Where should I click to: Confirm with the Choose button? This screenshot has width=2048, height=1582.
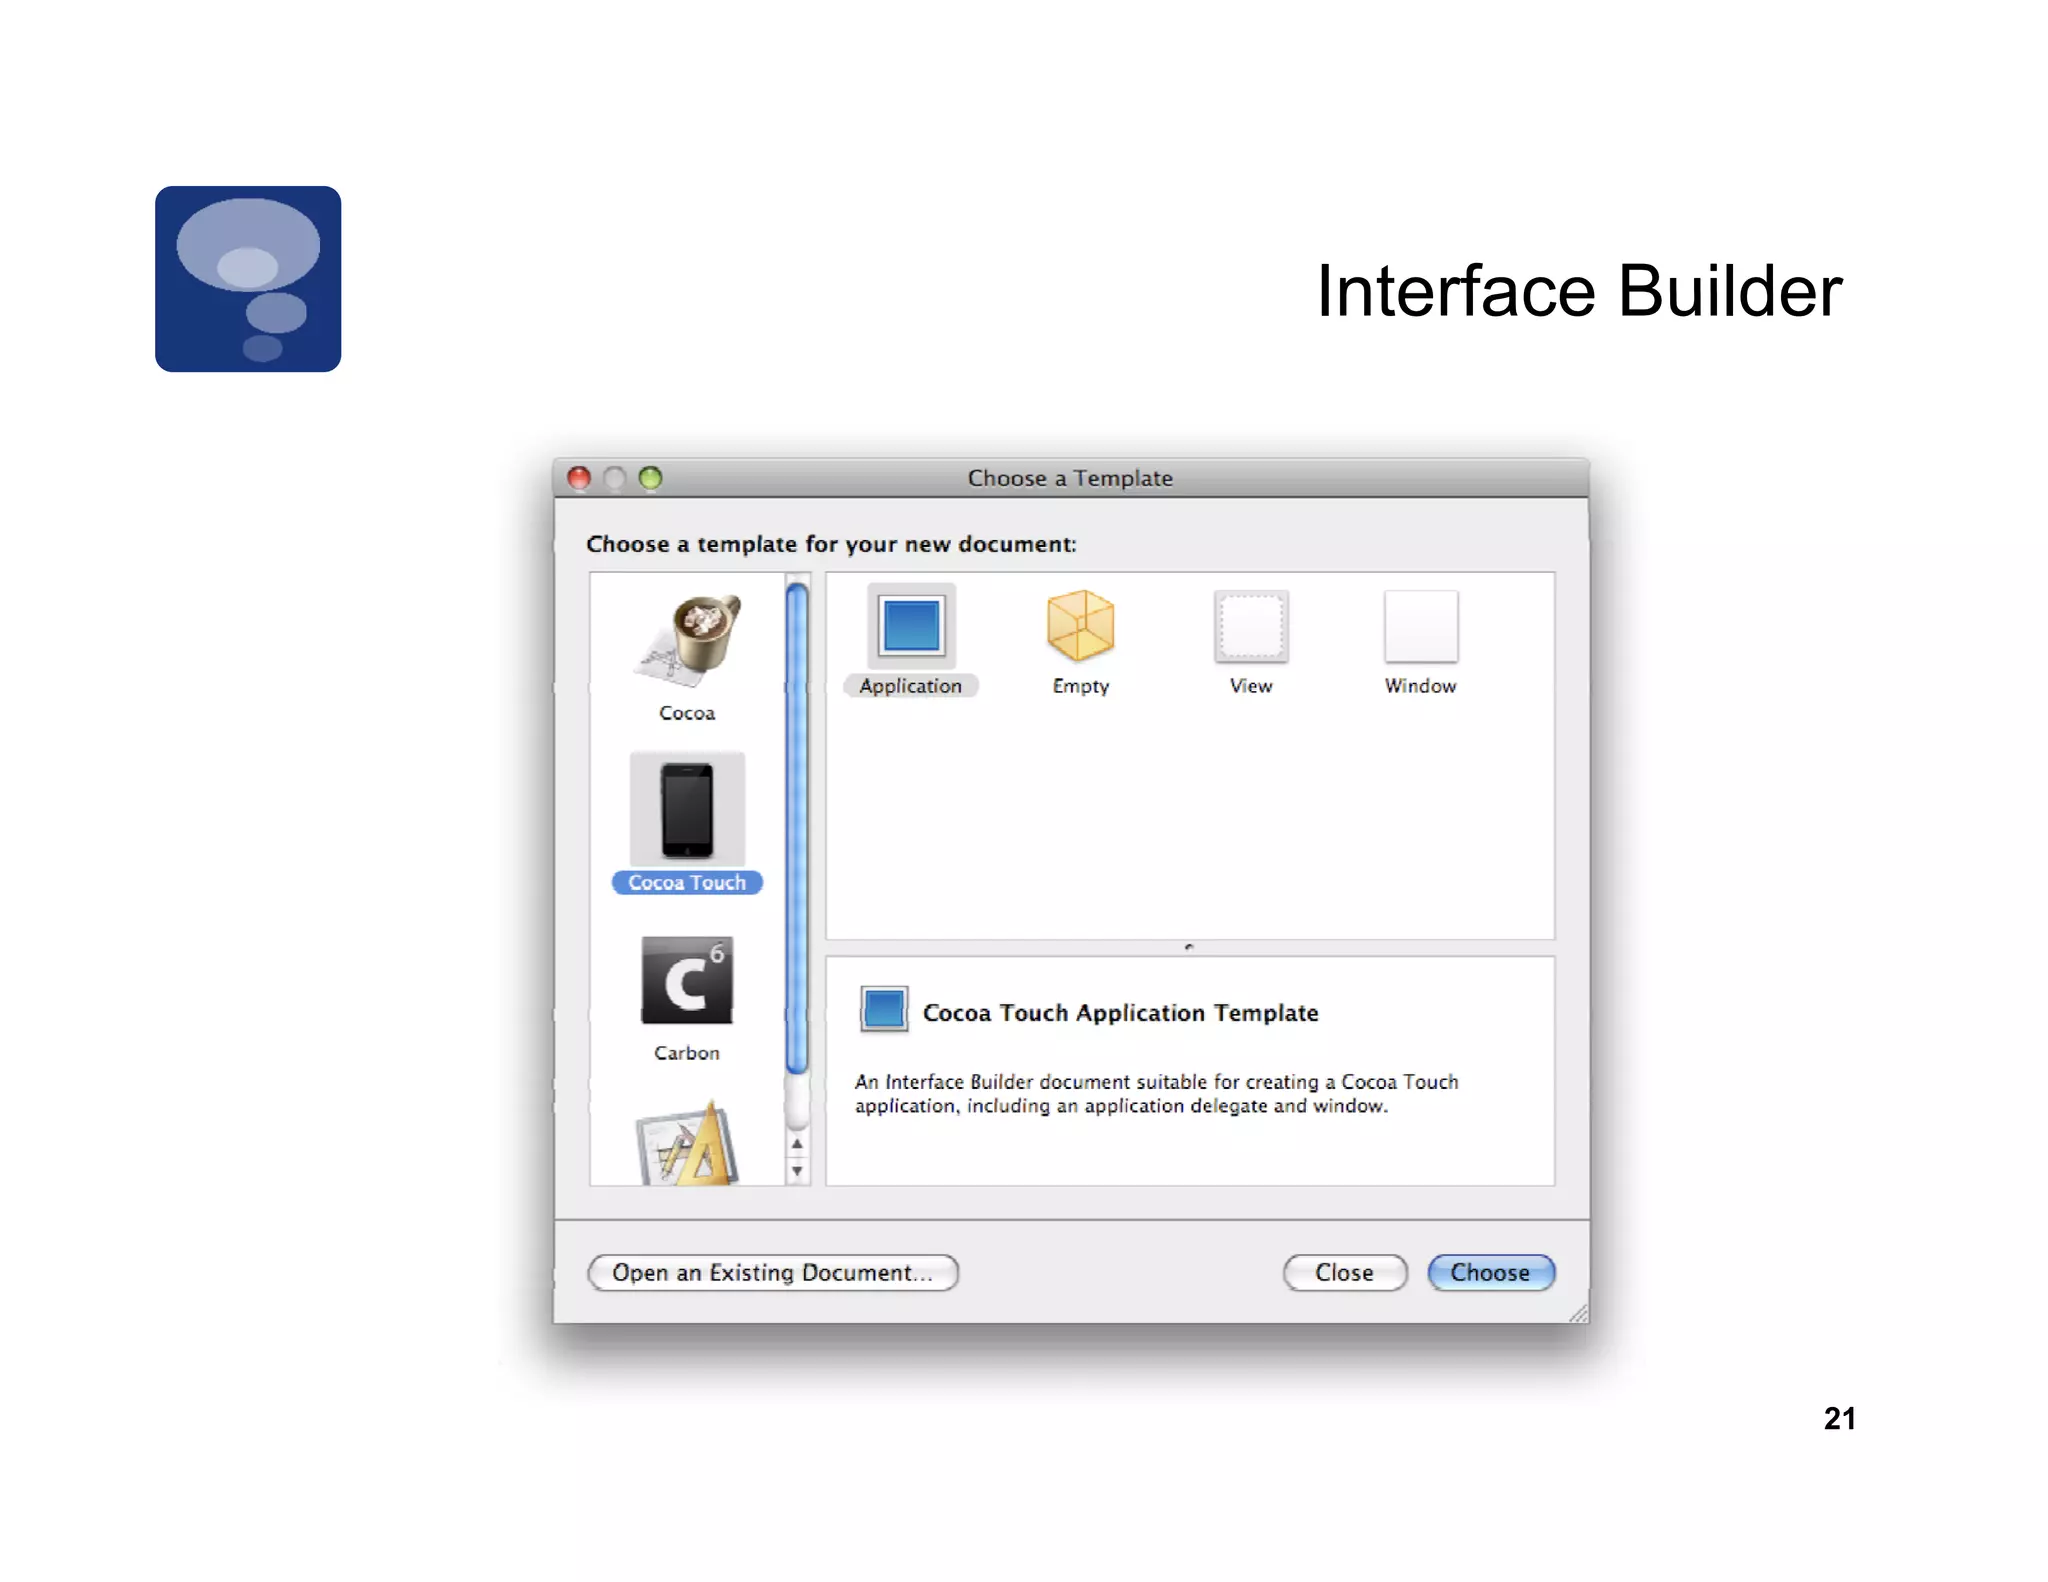(1491, 1273)
